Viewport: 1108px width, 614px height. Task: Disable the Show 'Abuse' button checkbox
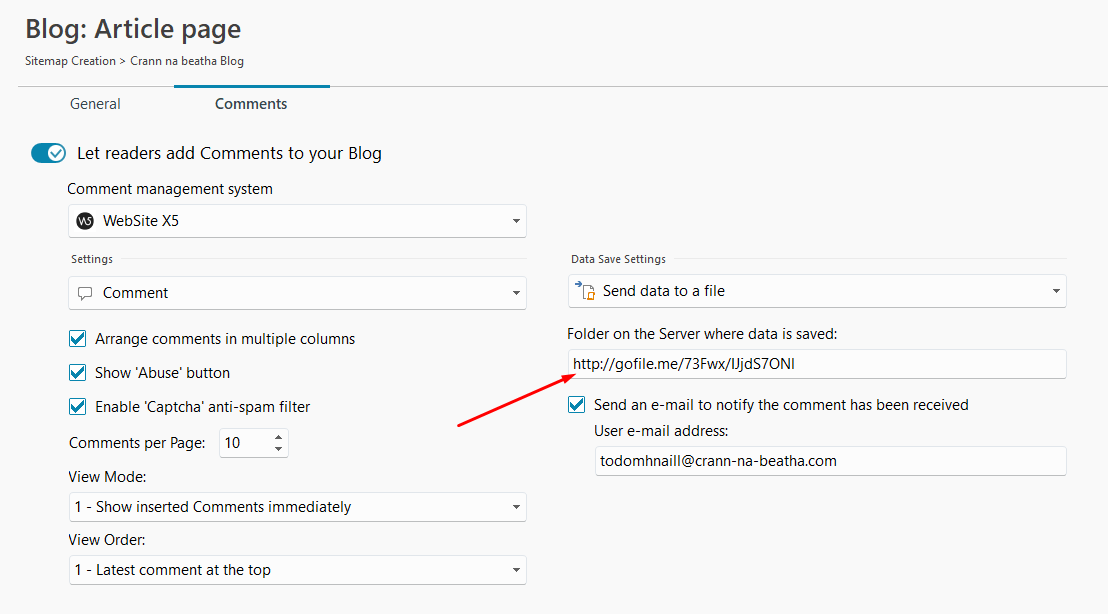(x=78, y=373)
